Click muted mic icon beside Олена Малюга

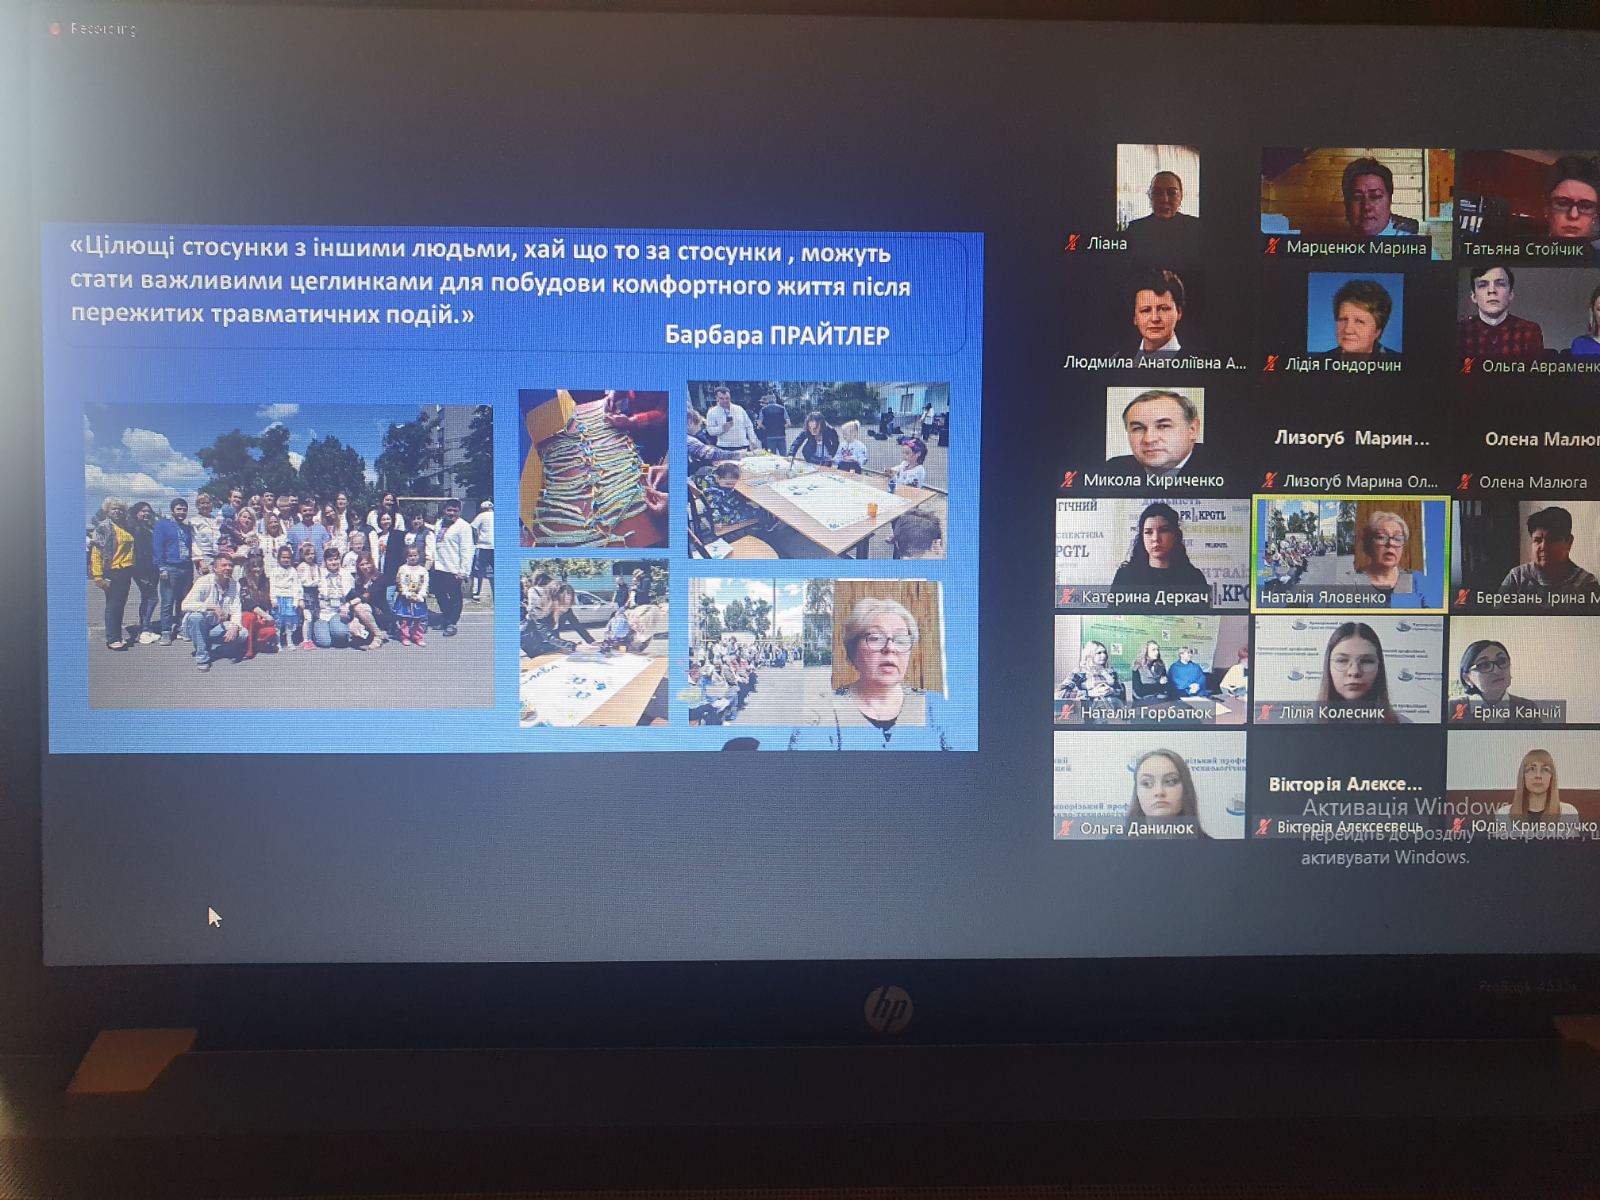(x=1466, y=482)
